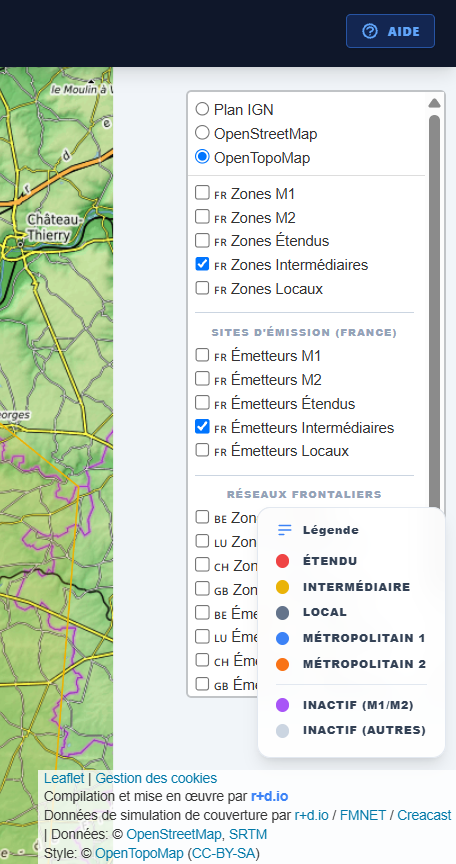Click the layer panel vertical scrollbar
The height and width of the screenshot is (864, 456).
pos(434,311)
